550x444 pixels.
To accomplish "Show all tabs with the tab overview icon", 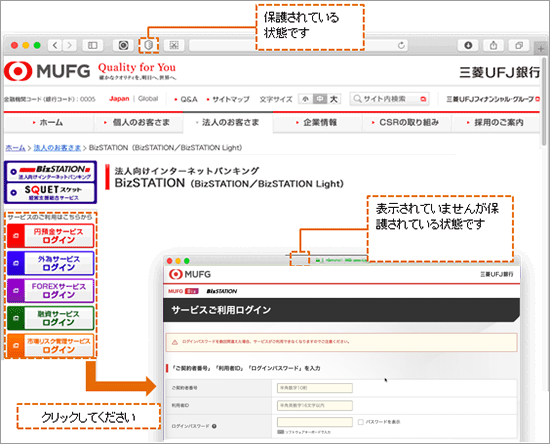I will coord(519,45).
